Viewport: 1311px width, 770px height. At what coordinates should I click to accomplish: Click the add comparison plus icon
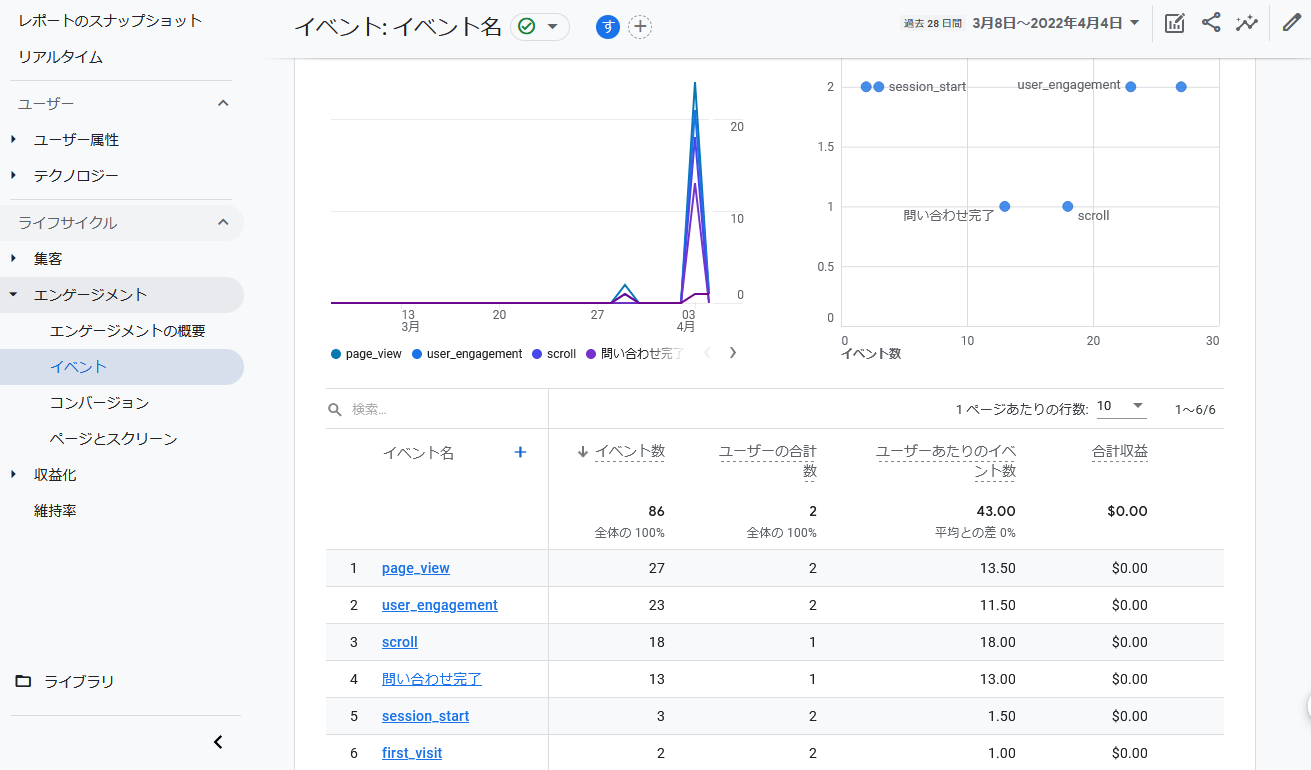(640, 27)
